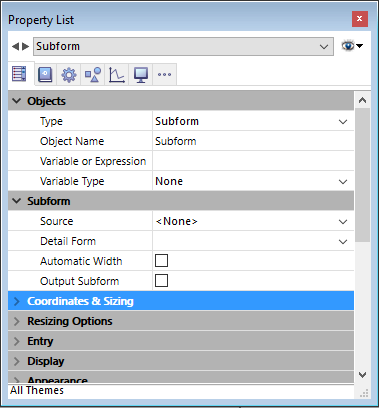Enable the Output Subform checkbox
The width and height of the screenshot is (379, 408).
161,281
